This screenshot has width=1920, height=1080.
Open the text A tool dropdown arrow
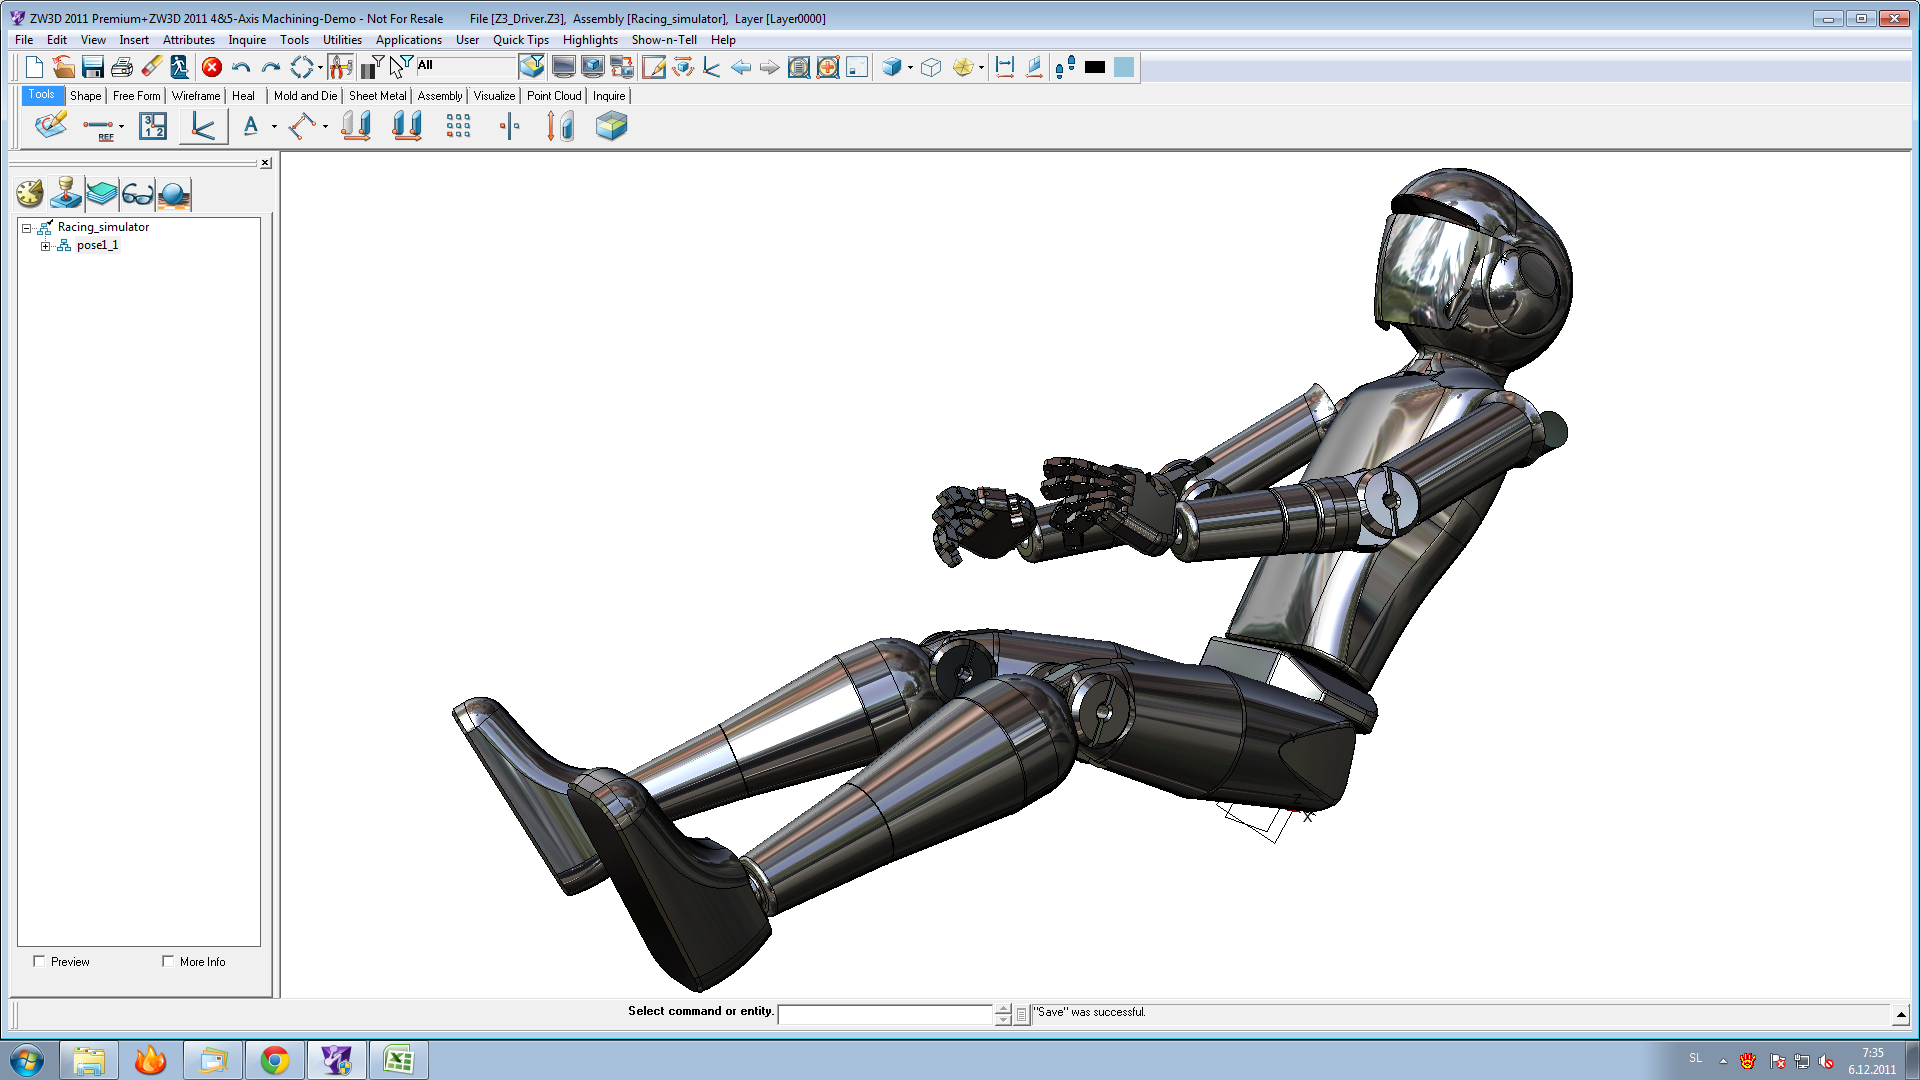point(274,127)
